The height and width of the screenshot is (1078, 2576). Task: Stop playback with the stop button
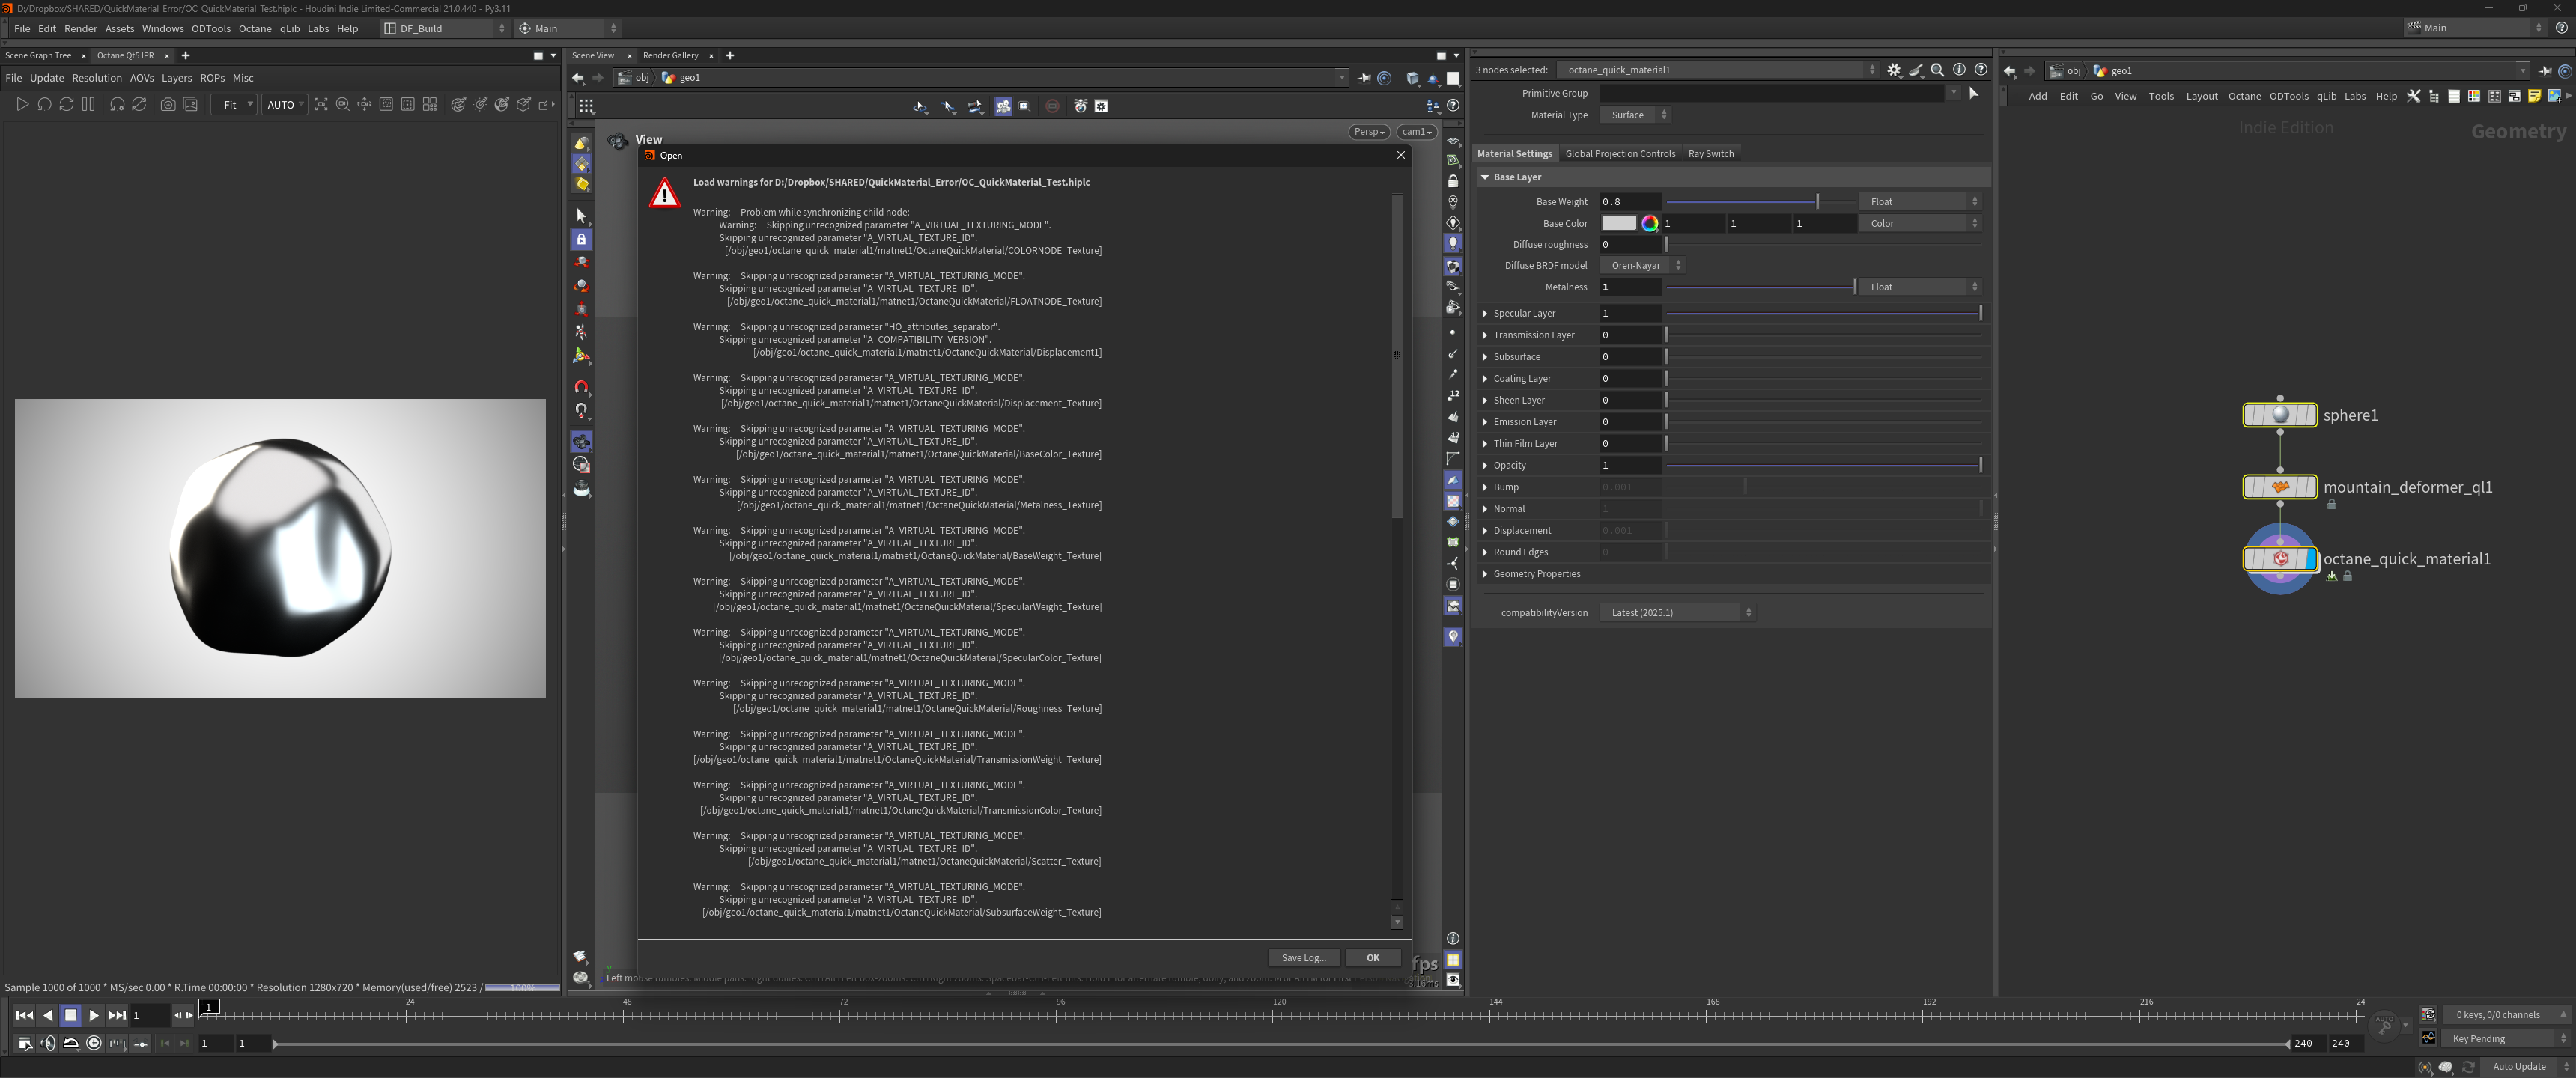[71, 1015]
